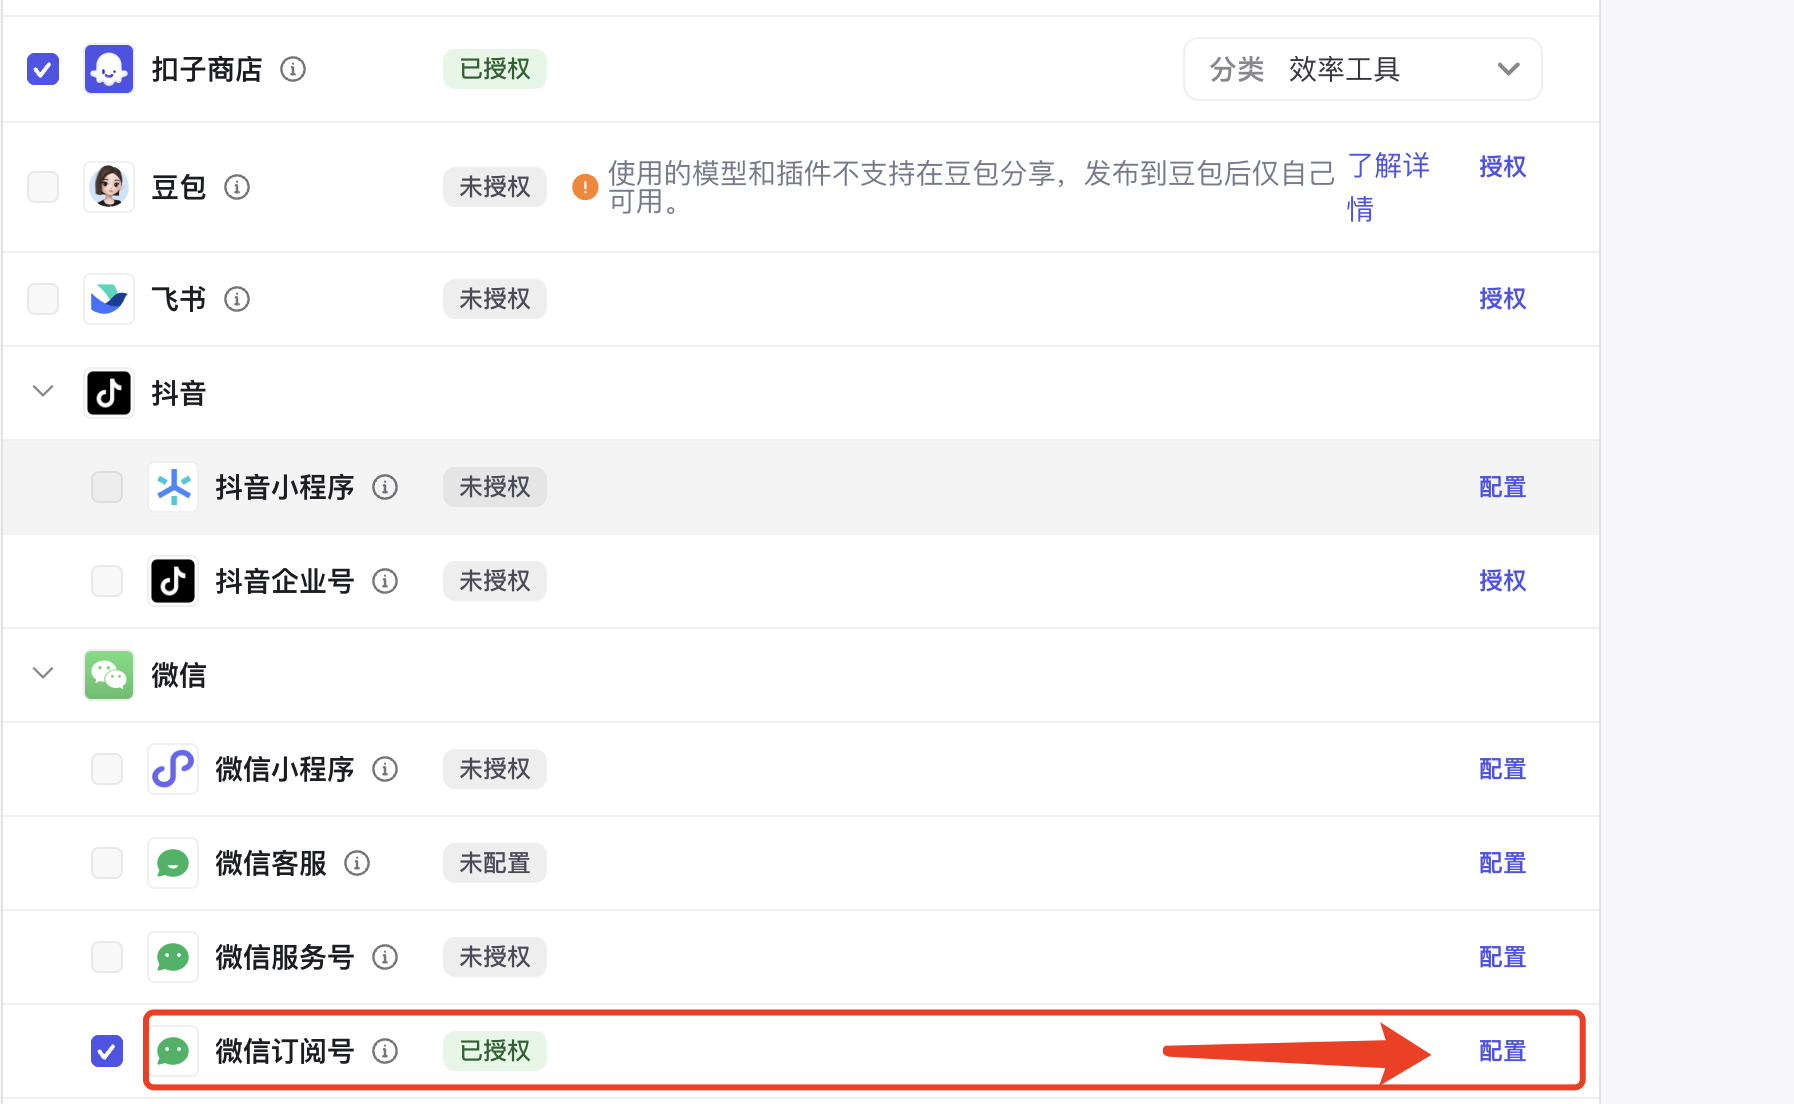Viewport: 1794px width, 1104px height.
Task: Click the 已授权 badge of 扣子商店
Action: point(495,69)
